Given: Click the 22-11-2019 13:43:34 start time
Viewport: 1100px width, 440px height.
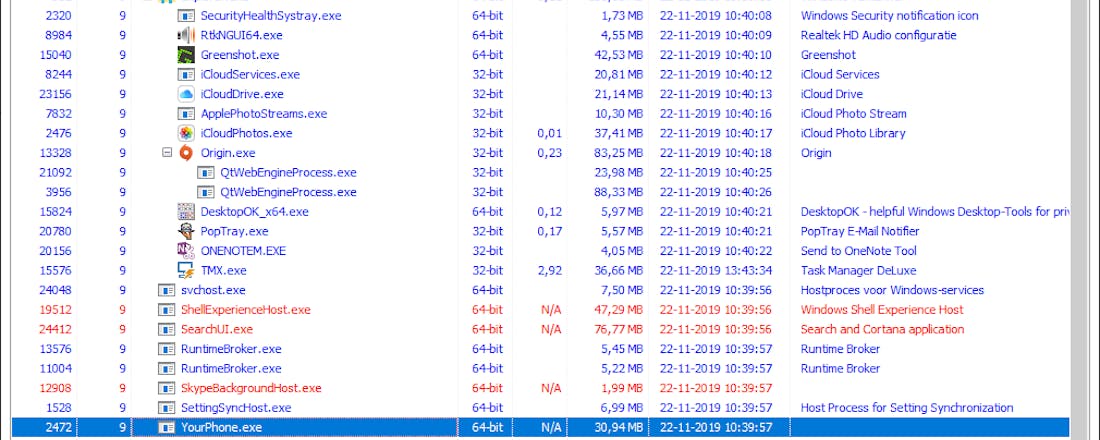Looking at the screenshot, I should (715, 271).
